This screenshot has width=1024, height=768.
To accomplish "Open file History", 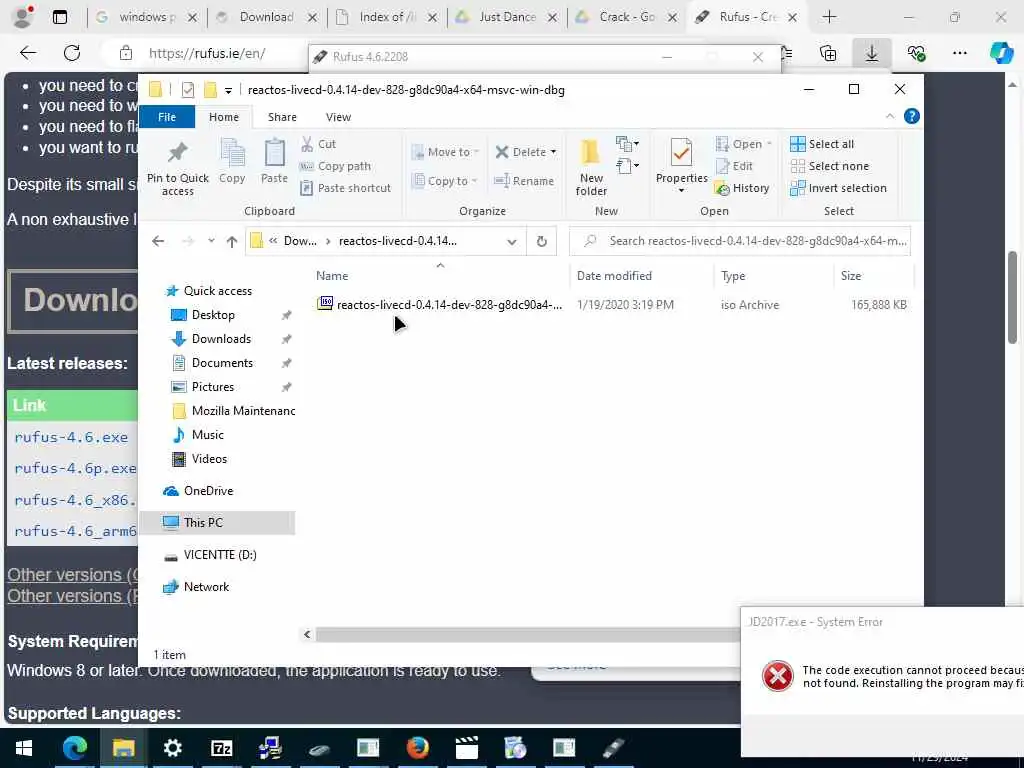I will coord(742,188).
